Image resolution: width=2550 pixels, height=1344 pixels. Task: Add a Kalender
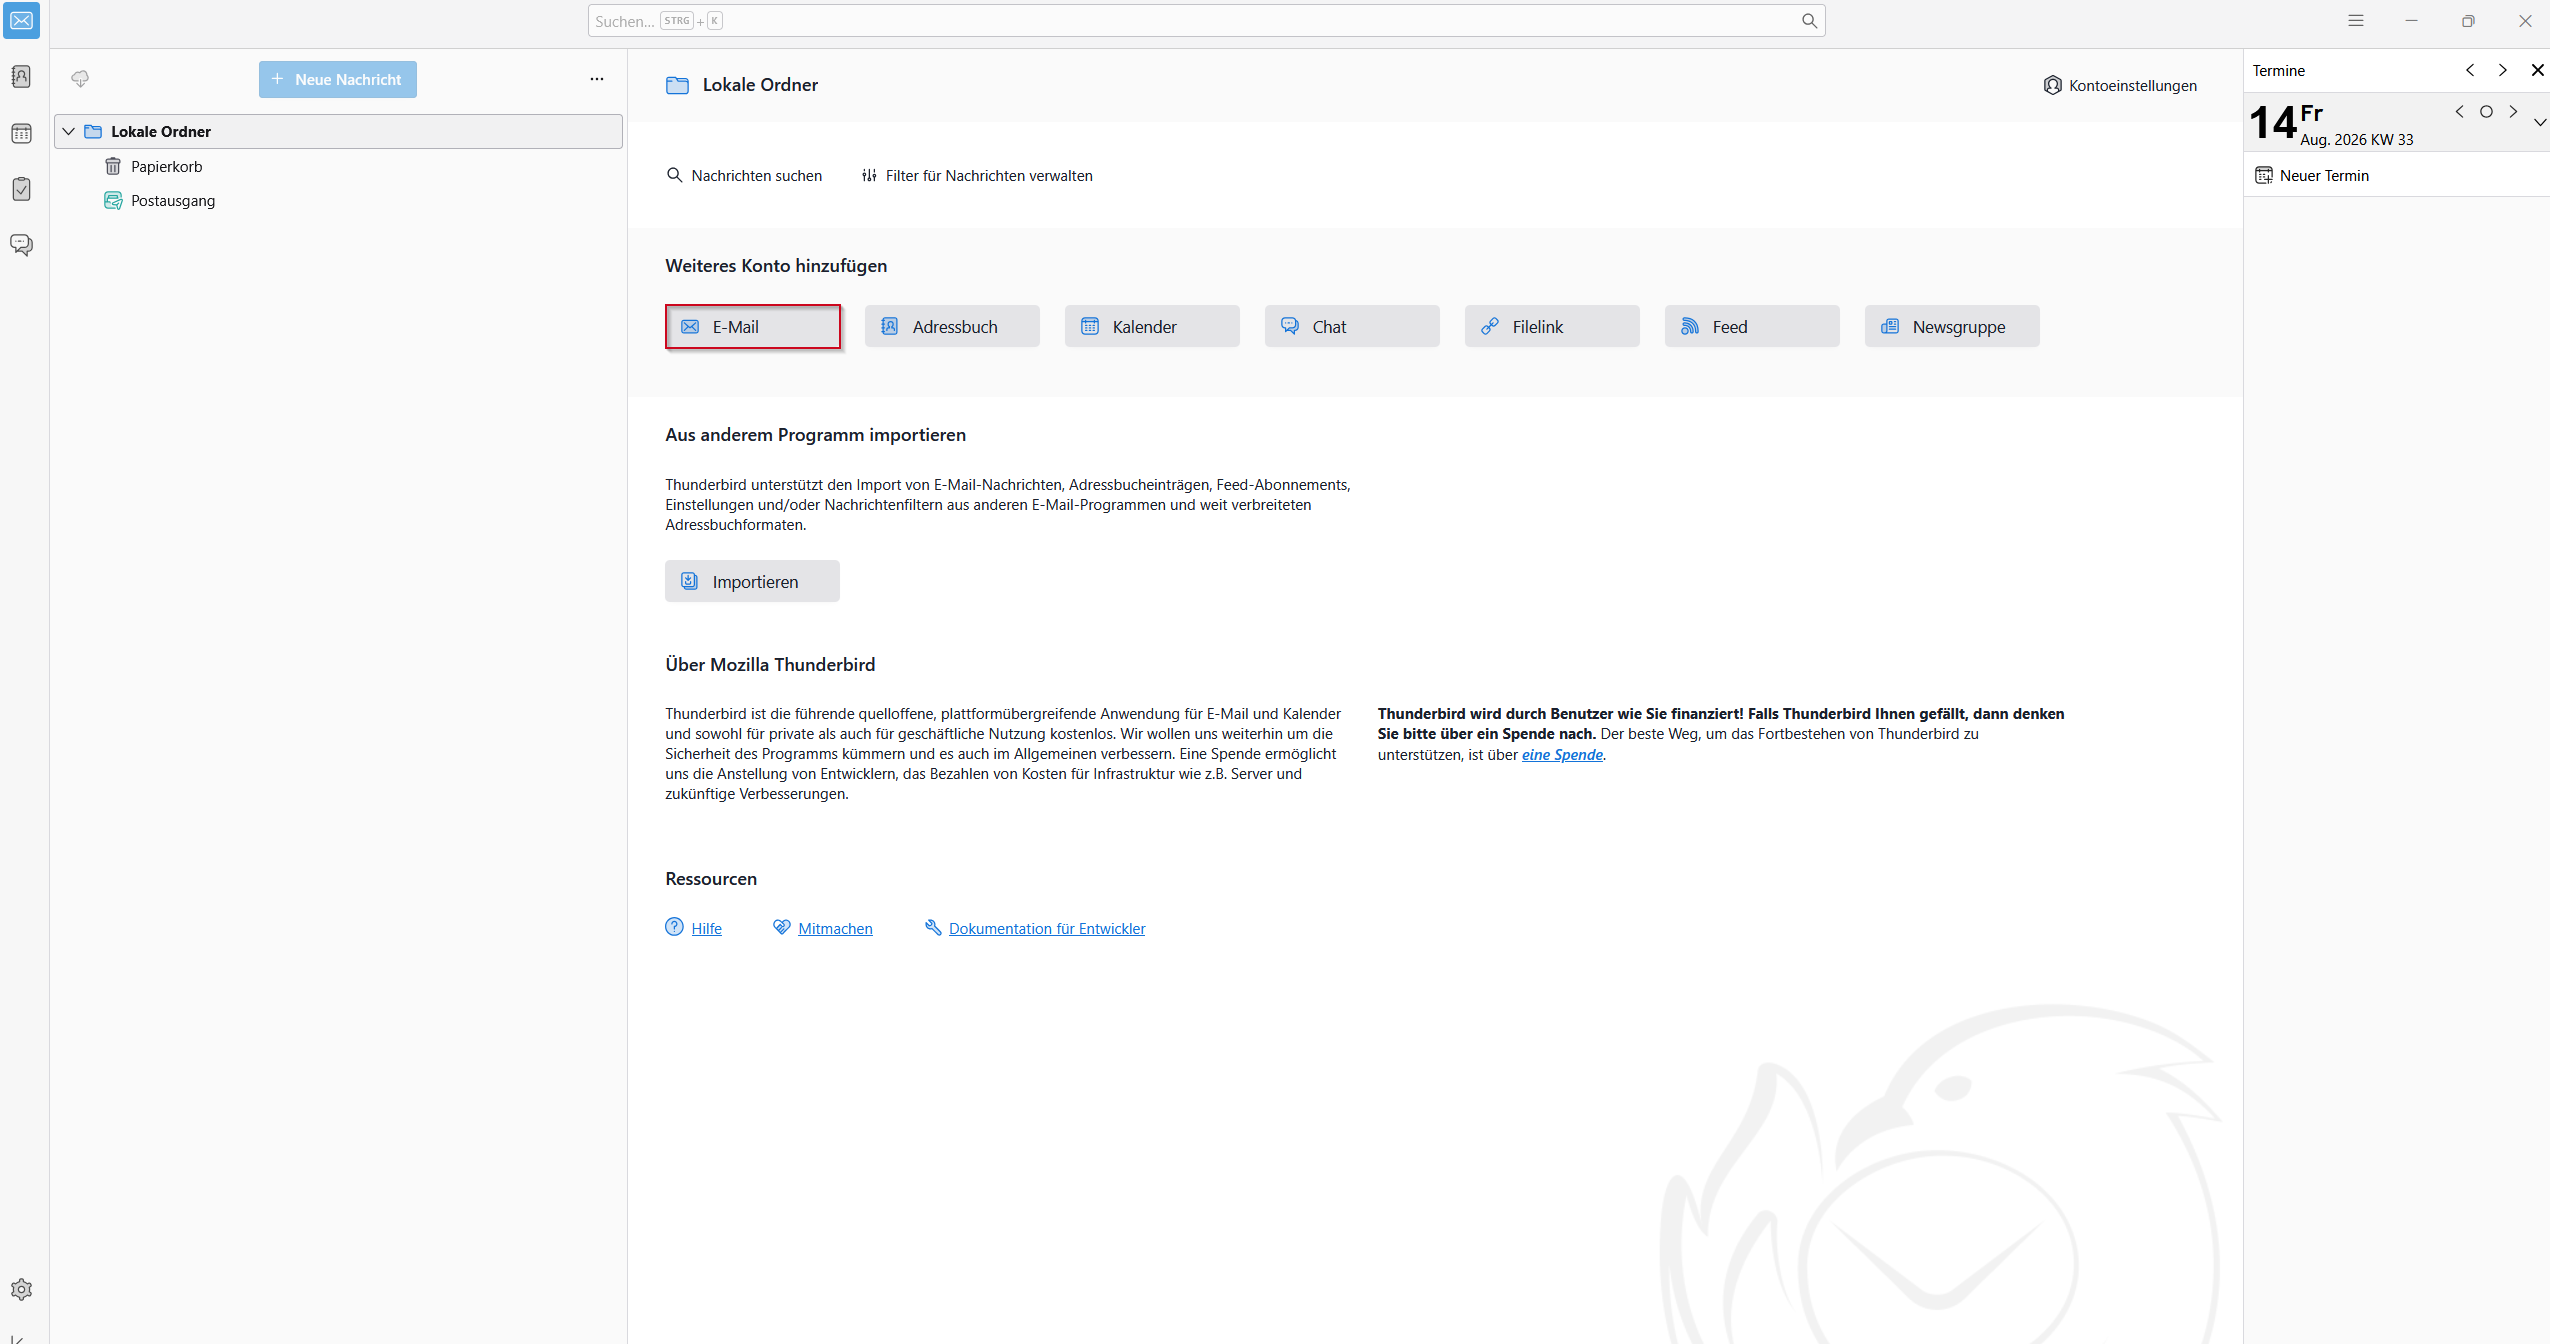tap(1152, 326)
